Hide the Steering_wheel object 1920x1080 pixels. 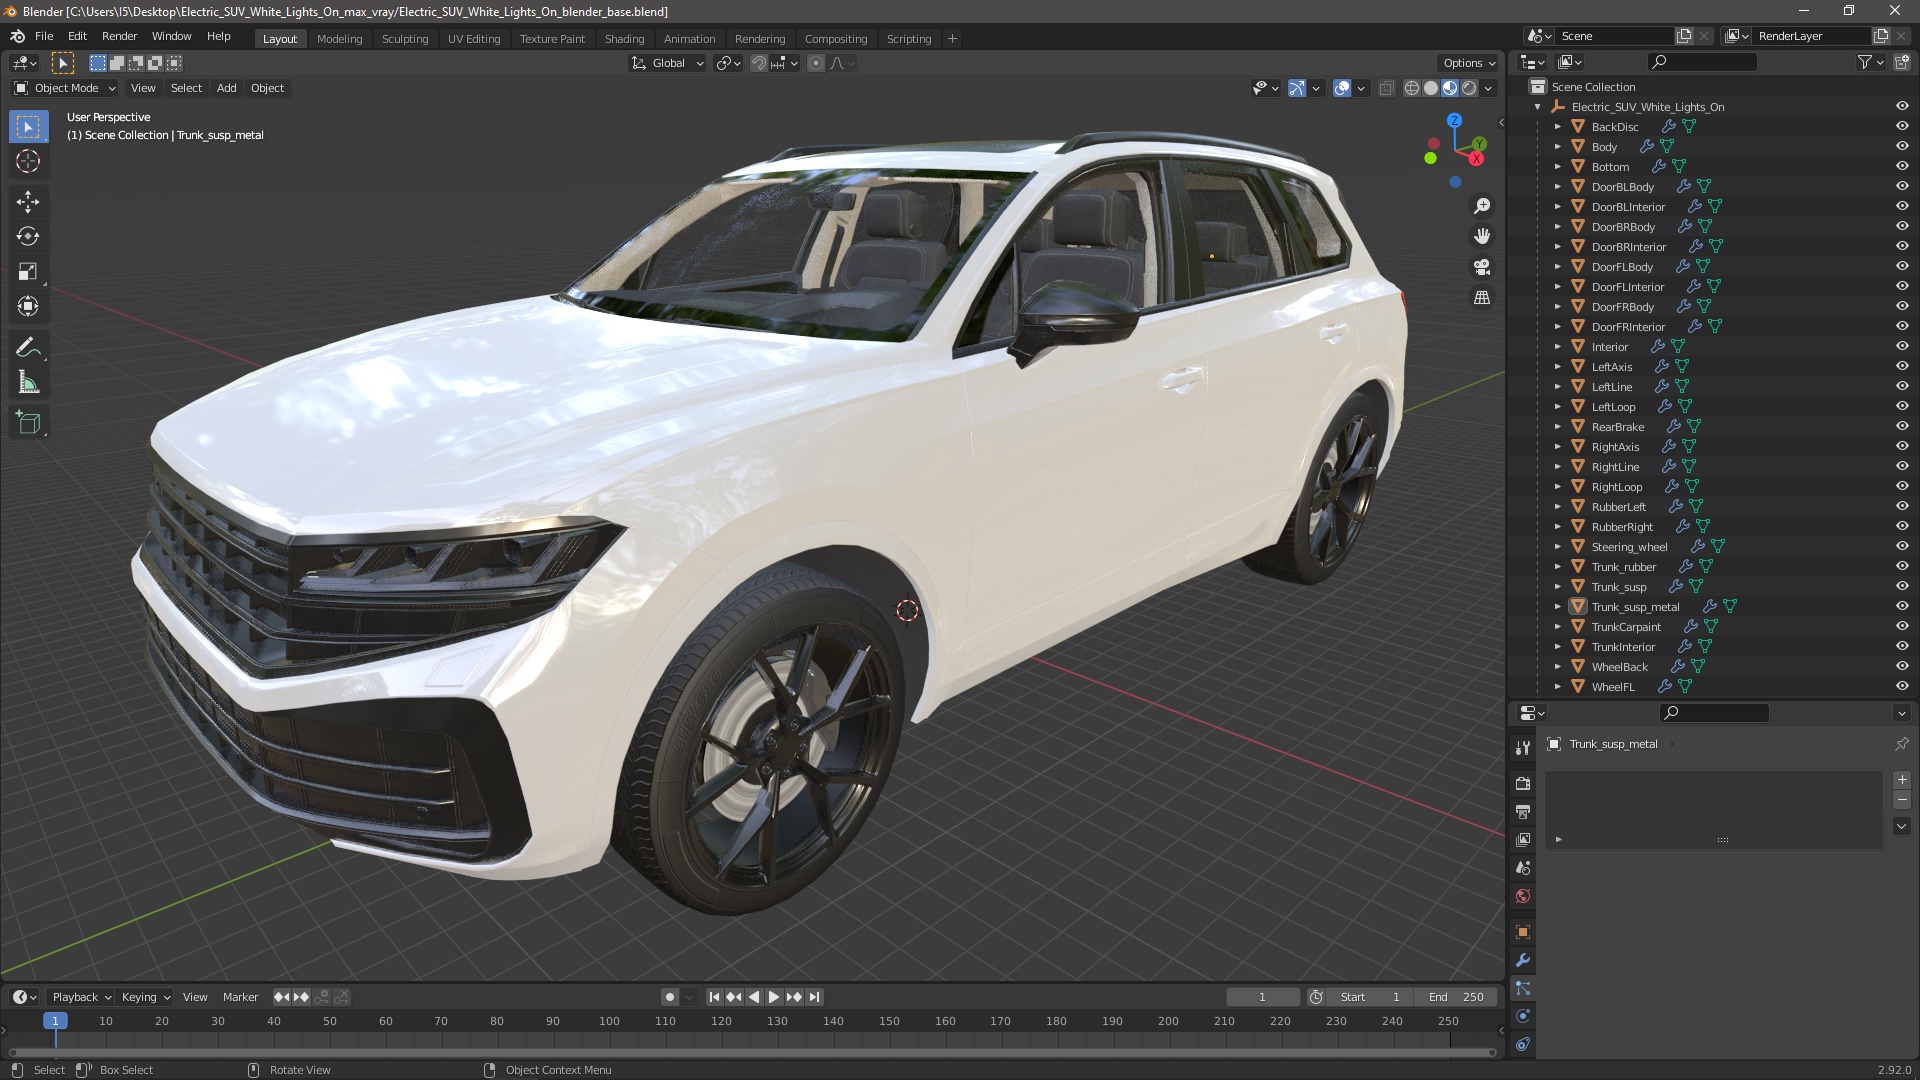[x=1902, y=547]
